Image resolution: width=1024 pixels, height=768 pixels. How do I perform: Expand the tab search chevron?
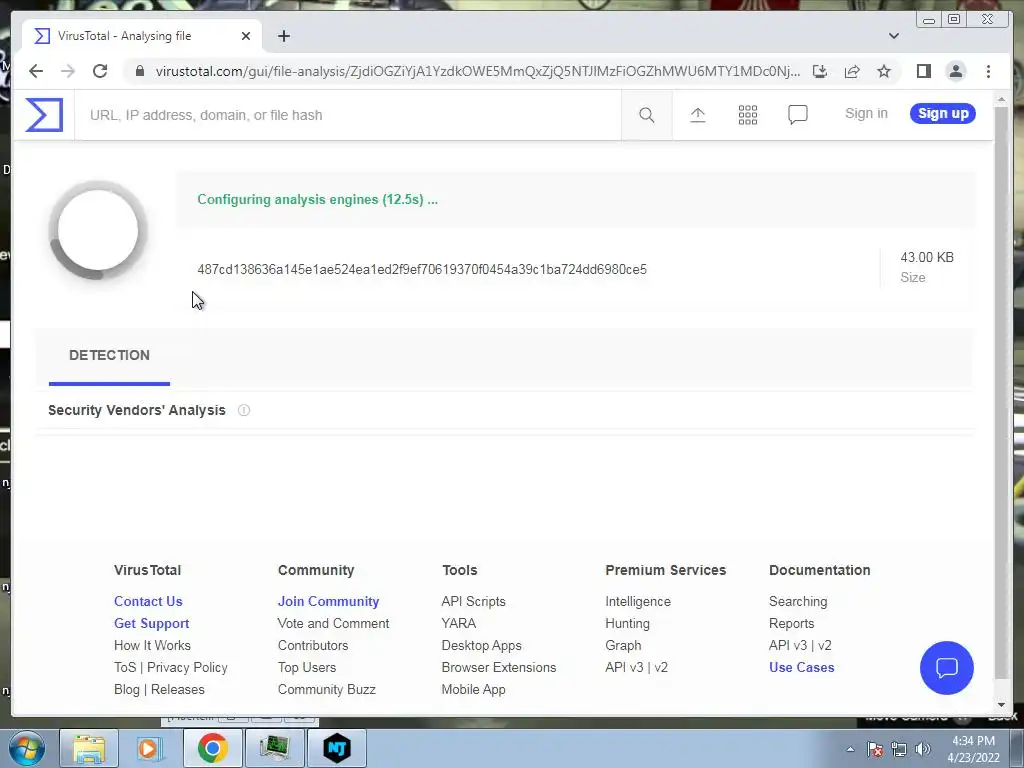(x=894, y=36)
